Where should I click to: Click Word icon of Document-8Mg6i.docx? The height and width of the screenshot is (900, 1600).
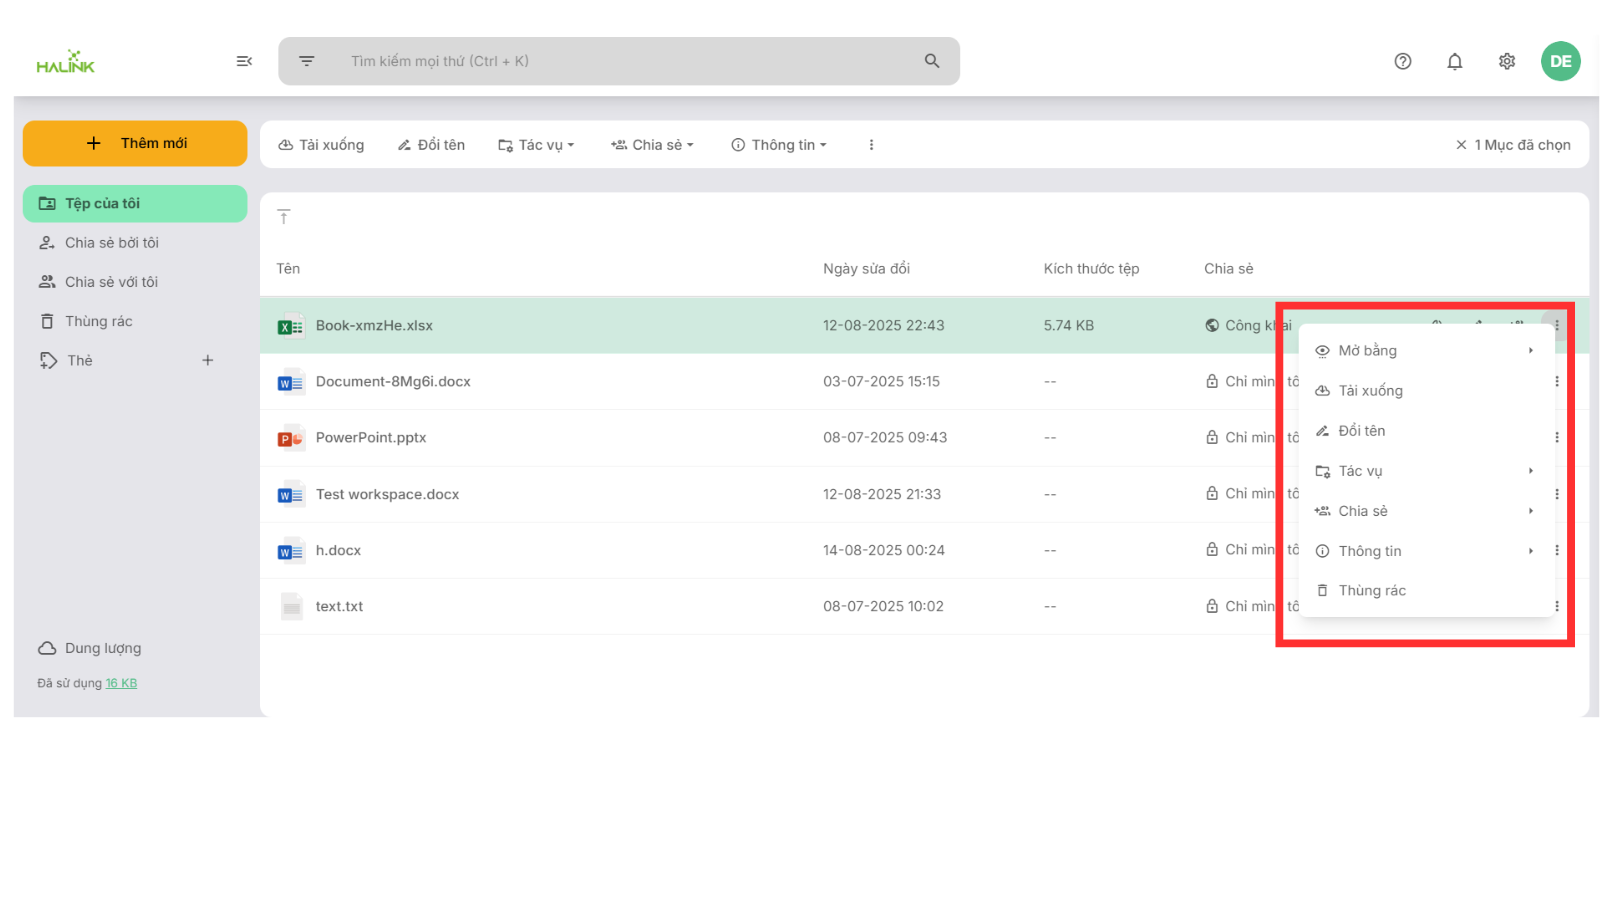[290, 382]
